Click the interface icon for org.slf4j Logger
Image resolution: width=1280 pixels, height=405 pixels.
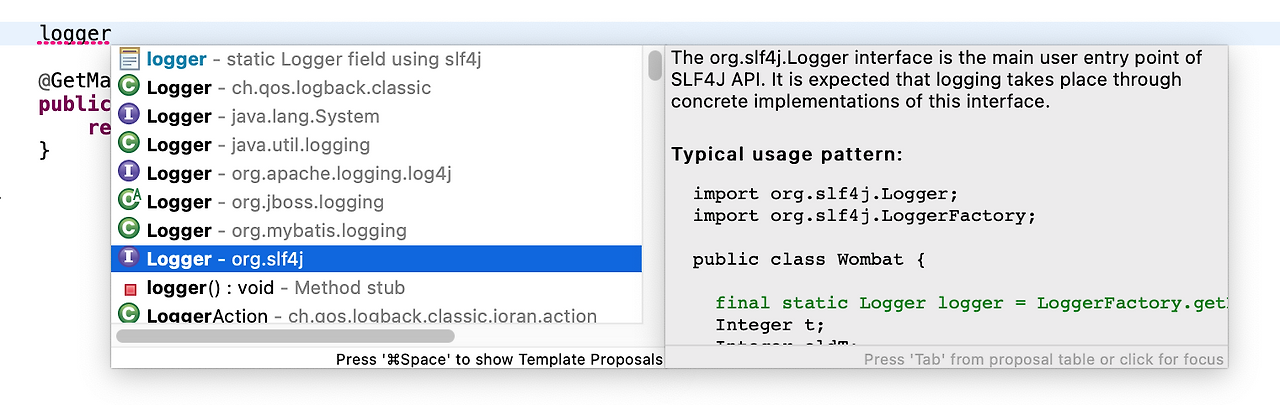pyautogui.click(x=128, y=259)
